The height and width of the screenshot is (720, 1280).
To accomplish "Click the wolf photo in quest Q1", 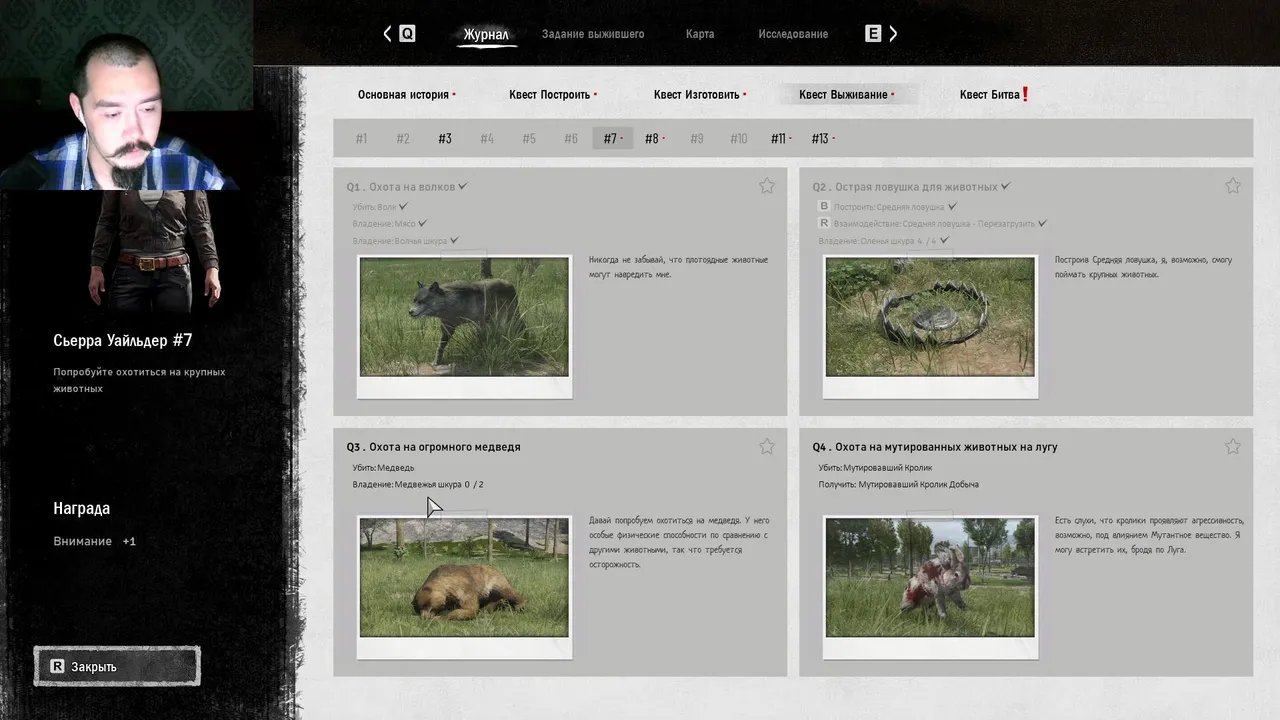I will tap(464, 317).
